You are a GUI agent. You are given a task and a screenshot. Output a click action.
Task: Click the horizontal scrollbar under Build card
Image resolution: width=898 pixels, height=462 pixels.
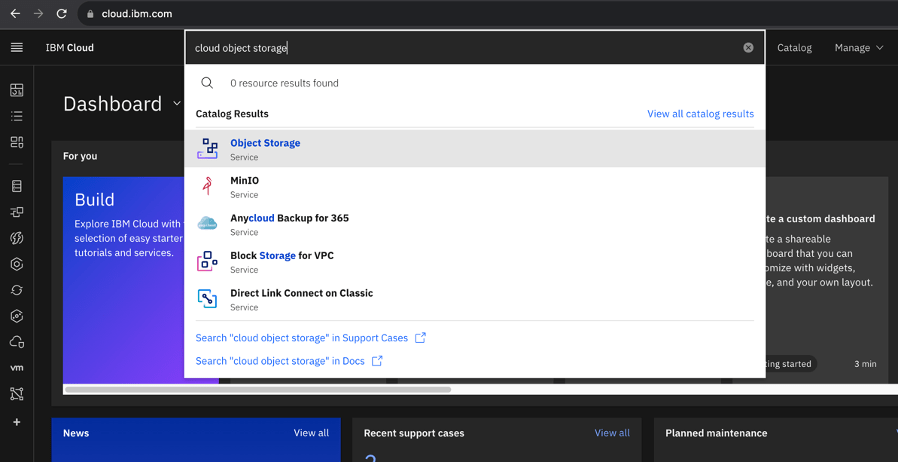pyautogui.click(x=257, y=389)
